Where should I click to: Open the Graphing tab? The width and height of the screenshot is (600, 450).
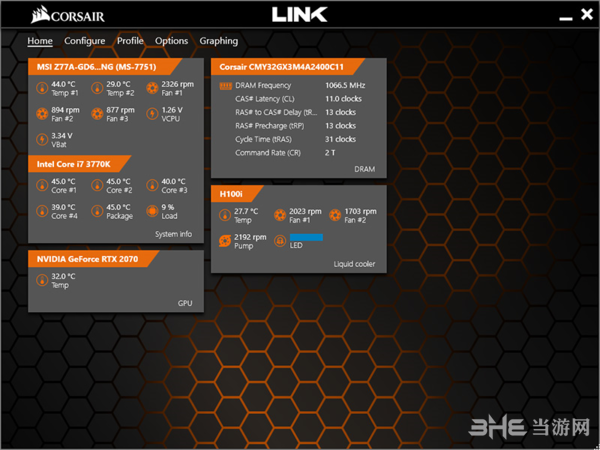pyautogui.click(x=218, y=41)
